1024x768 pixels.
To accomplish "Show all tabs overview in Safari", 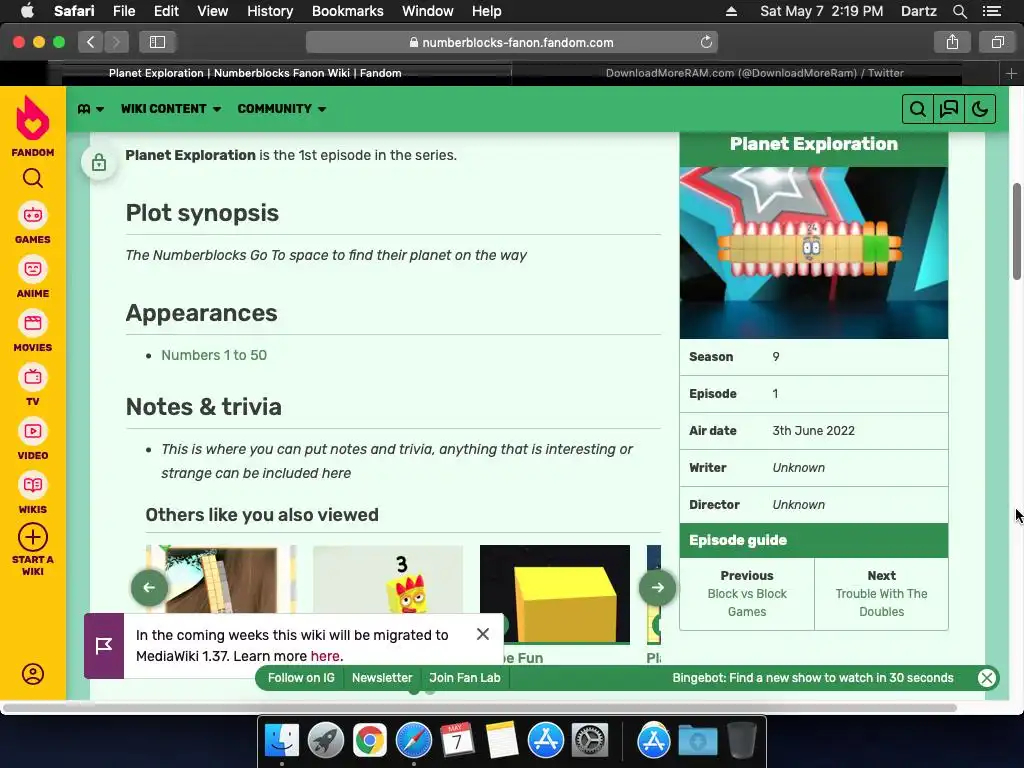I will click(x=997, y=42).
